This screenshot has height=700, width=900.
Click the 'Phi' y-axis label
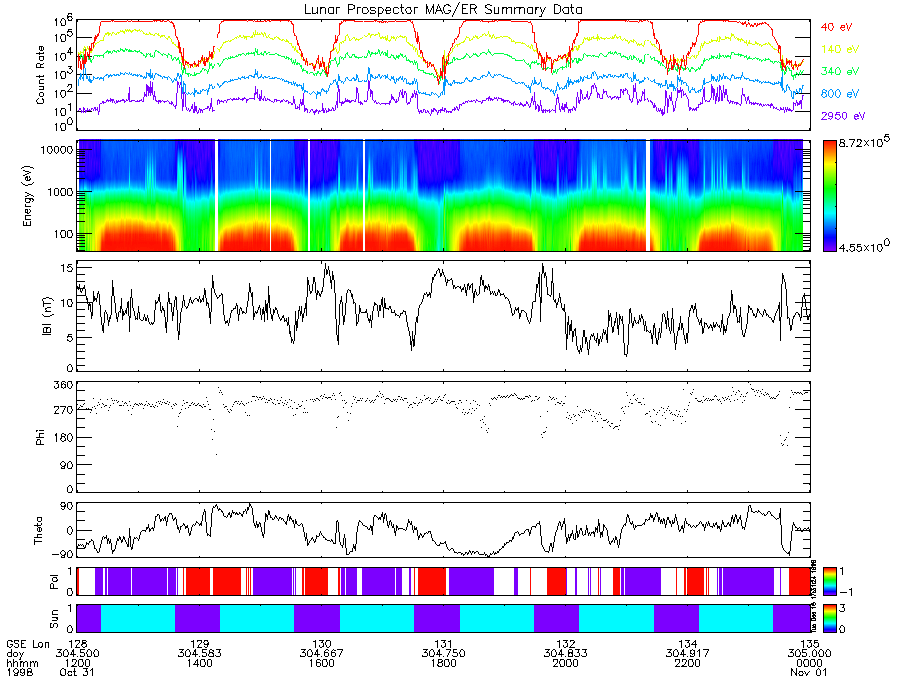(40, 438)
